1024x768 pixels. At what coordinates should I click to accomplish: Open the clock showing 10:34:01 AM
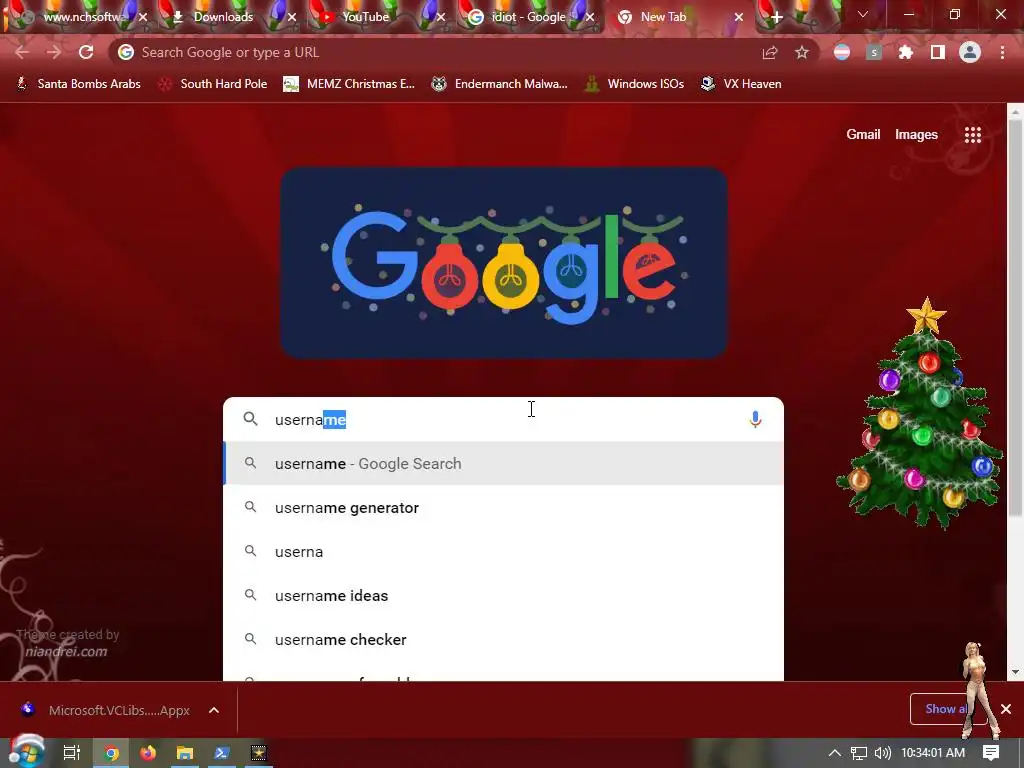933,753
